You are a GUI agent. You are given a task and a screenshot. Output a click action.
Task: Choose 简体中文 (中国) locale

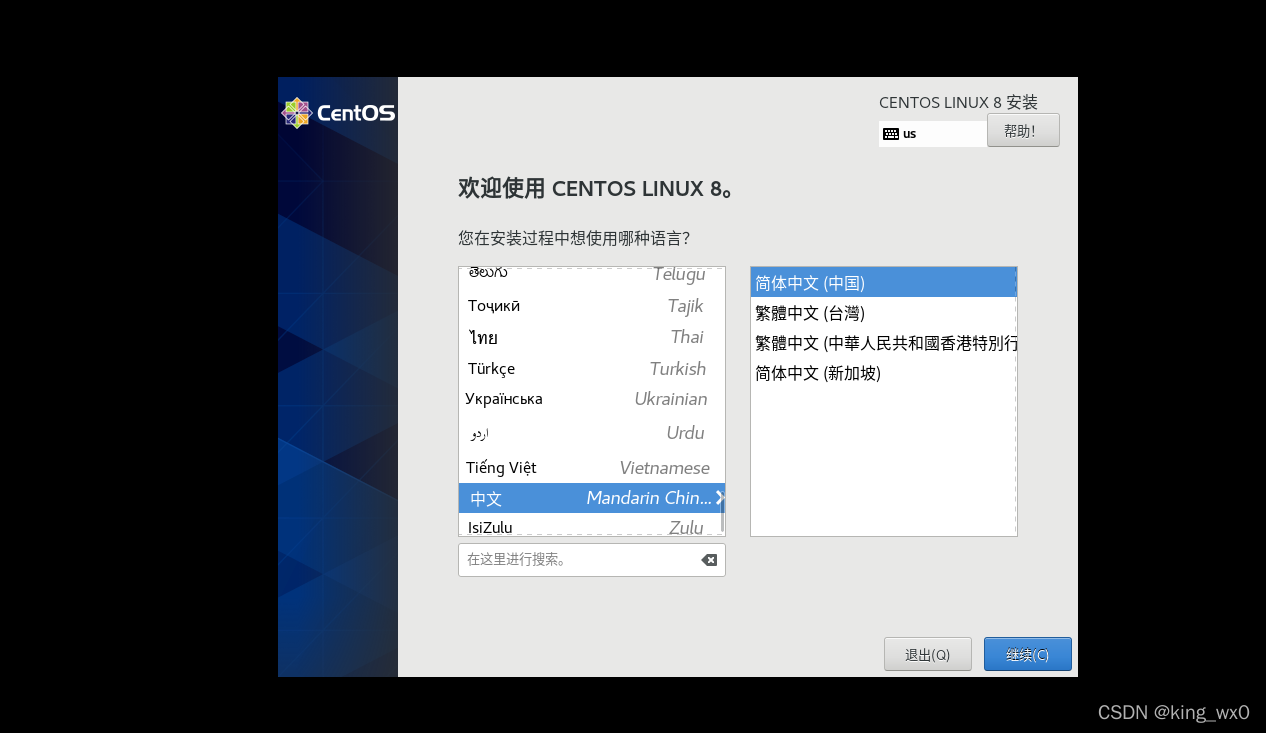tap(883, 283)
